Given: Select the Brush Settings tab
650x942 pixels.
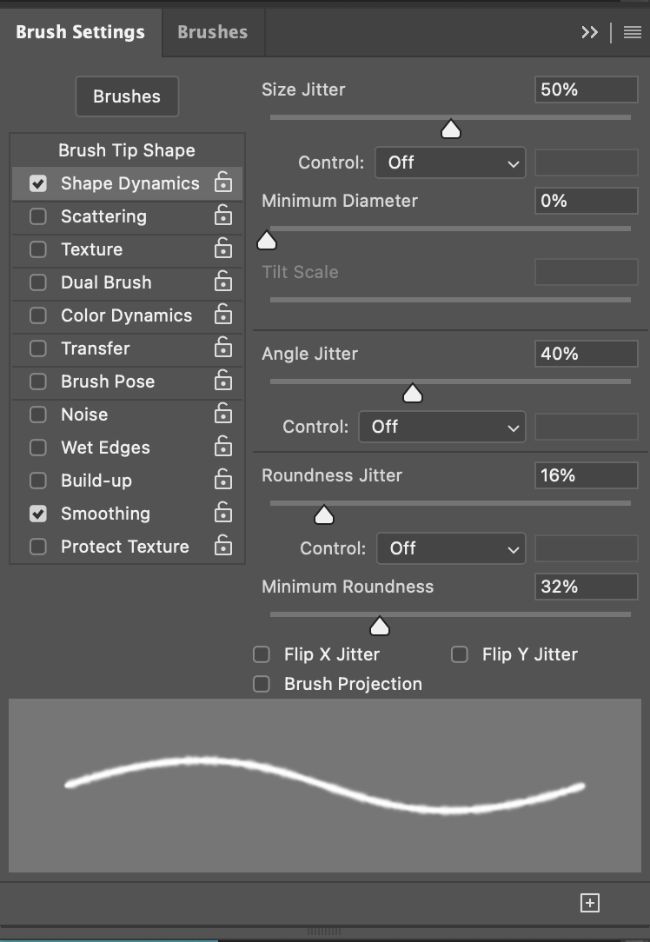Looking at the screenshot, I should coord(80,32).
